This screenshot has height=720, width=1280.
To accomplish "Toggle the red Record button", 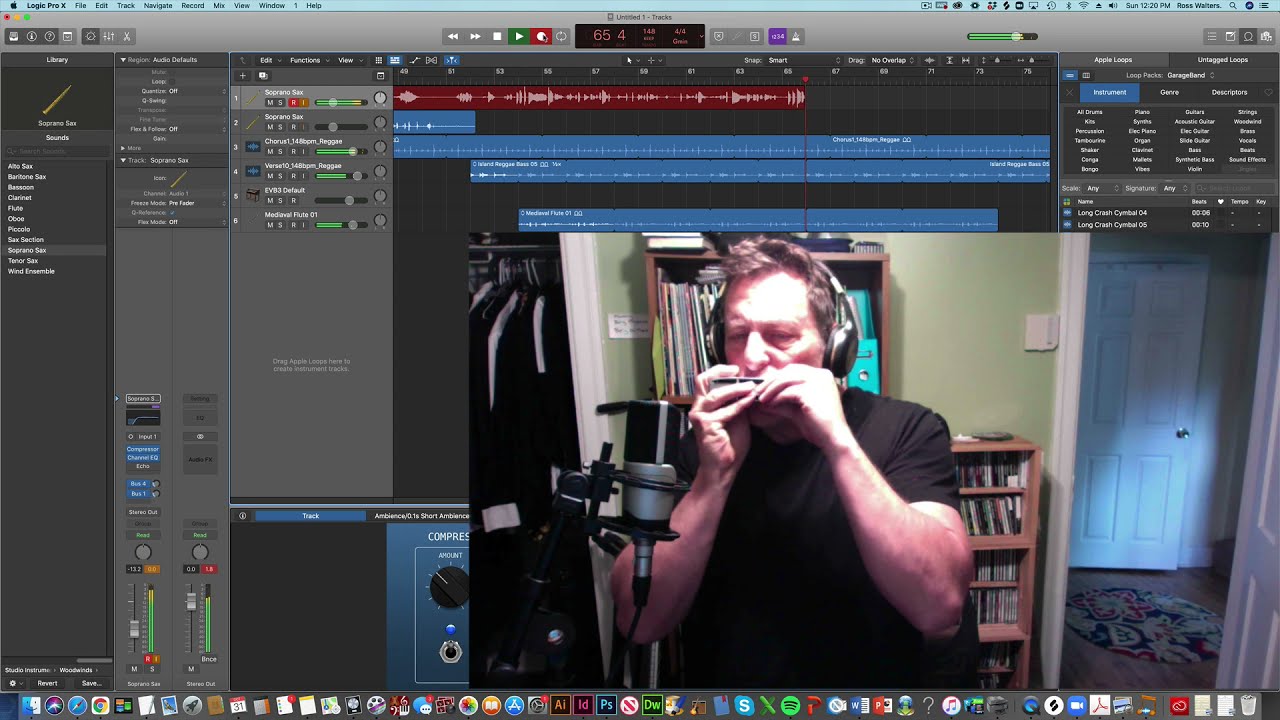I will (541, 36).
